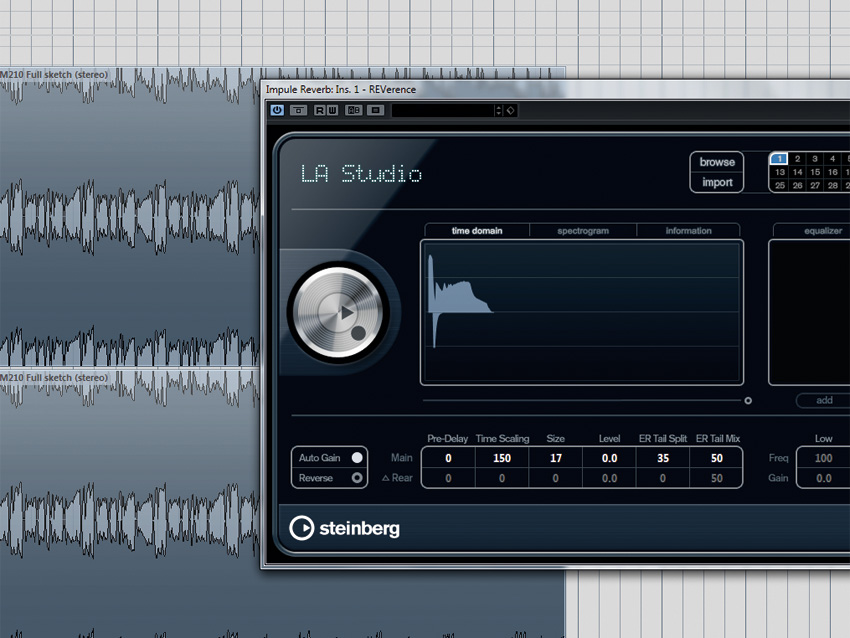Click the Rear Size value field
This screenshot has height=638, width=850.
pos(556,478)
